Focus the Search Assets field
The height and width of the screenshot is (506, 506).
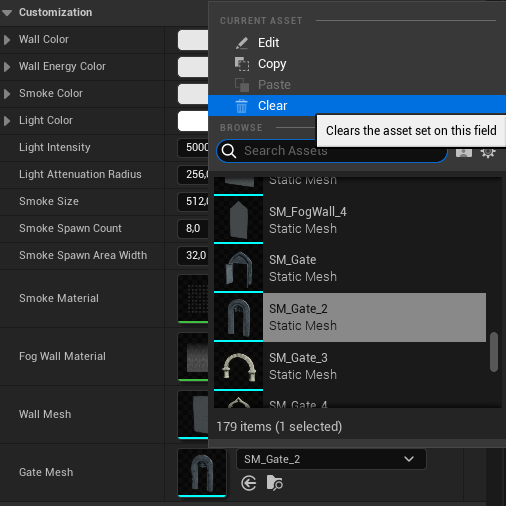pos(332,151)
